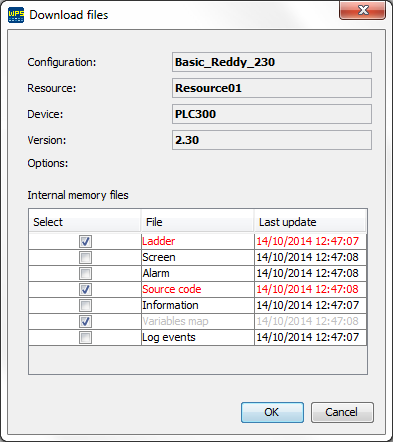The height and width of the screenshot is (442, 393).
Task: Click the Resource01 field
Action: (272, 88)
